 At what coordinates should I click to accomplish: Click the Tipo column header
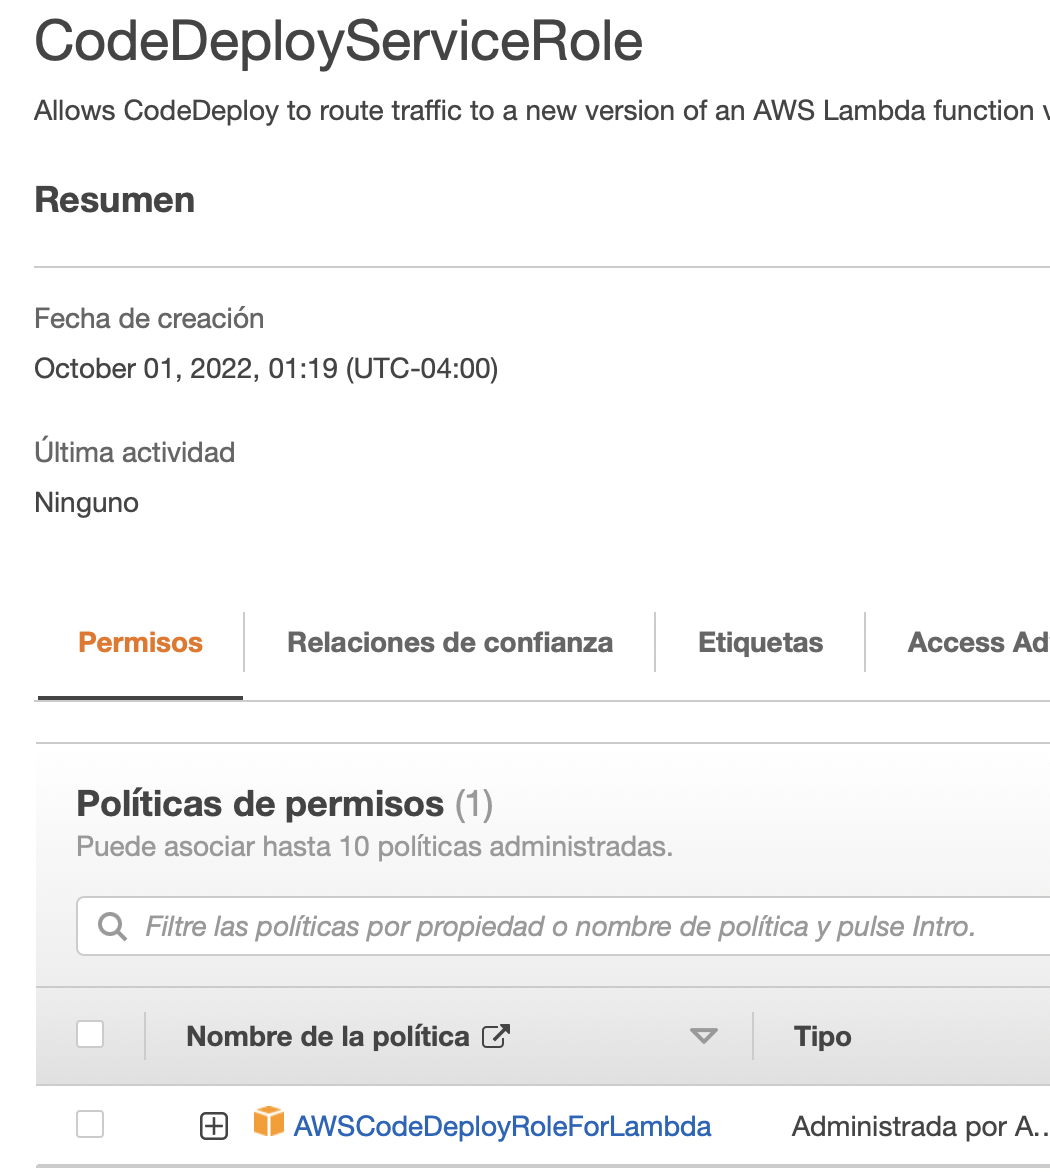(x=822, y=1036)
